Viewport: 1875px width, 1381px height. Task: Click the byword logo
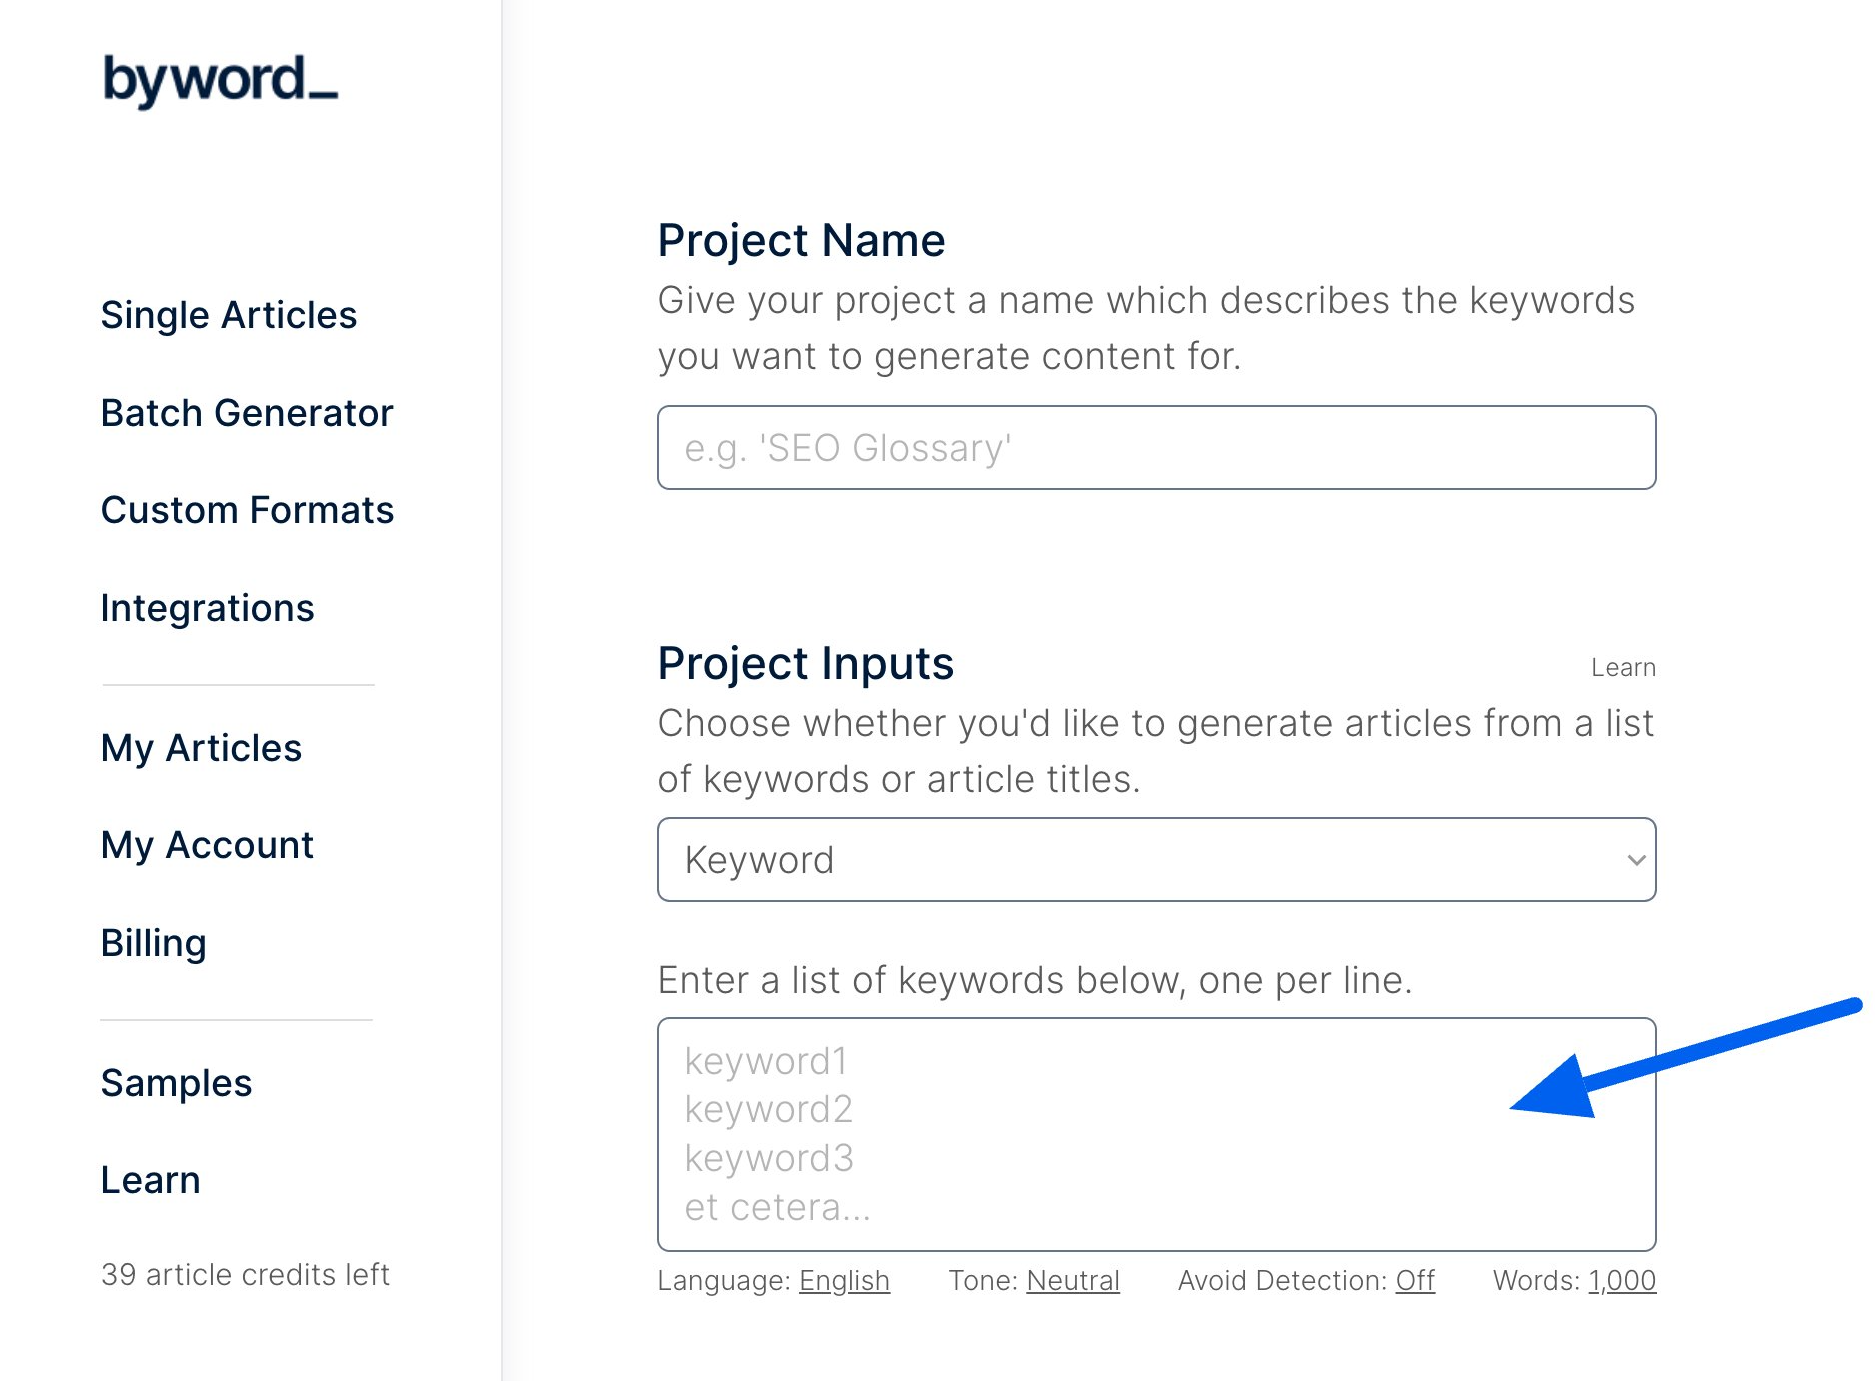point(220,80)
